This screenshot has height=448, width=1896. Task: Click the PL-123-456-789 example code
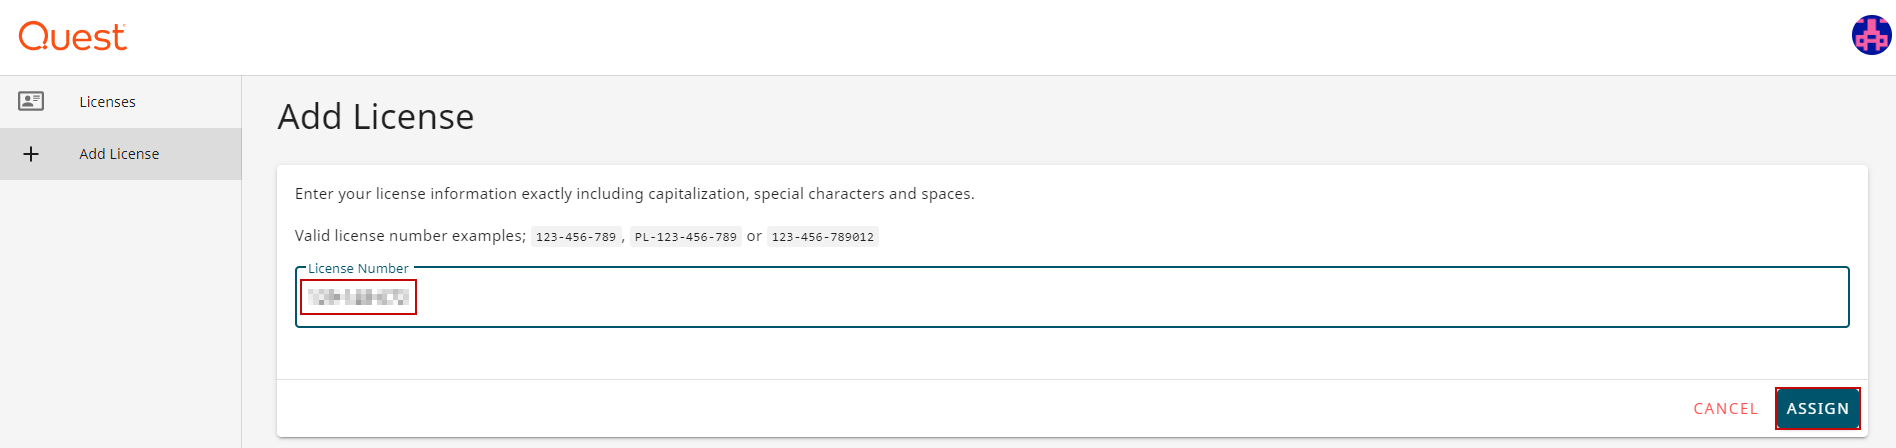(x=686, y=237)
